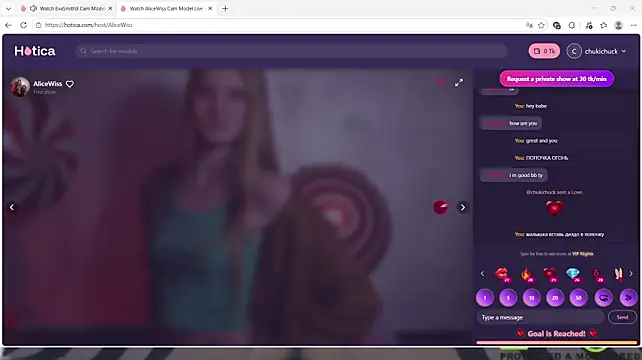Send the legs gift at the row end
This screenshot has width=642, height=360.
(x=618, y=274)
